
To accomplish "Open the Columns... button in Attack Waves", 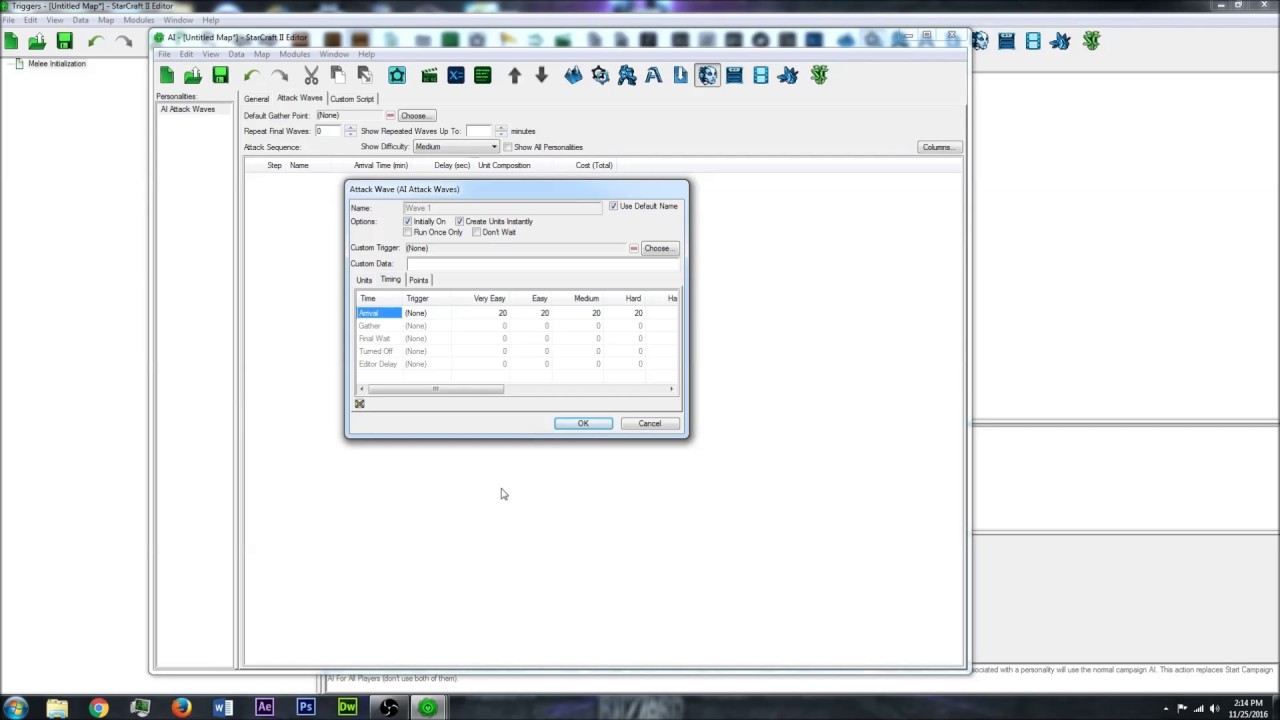I will 938,147.
